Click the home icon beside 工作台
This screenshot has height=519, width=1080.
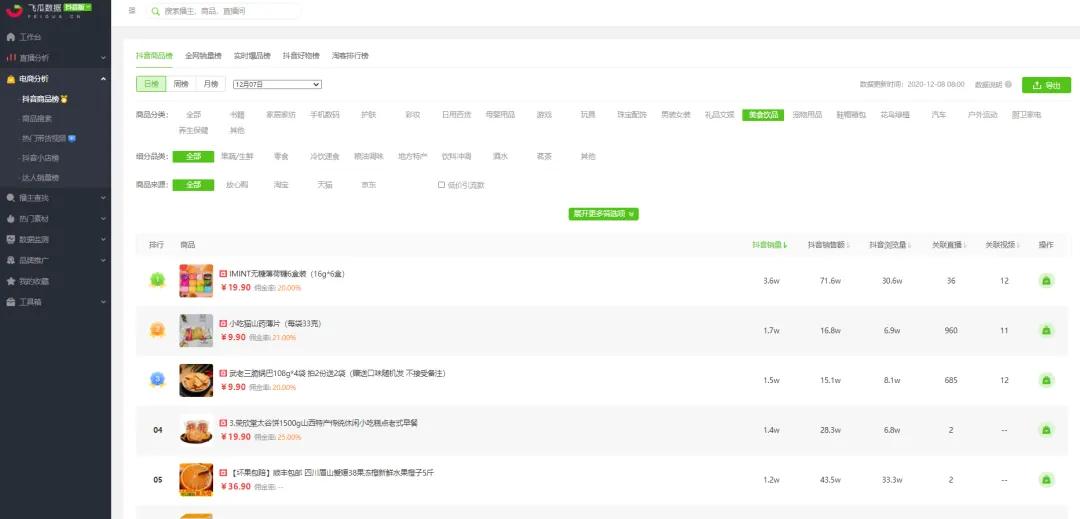(10, 37)
